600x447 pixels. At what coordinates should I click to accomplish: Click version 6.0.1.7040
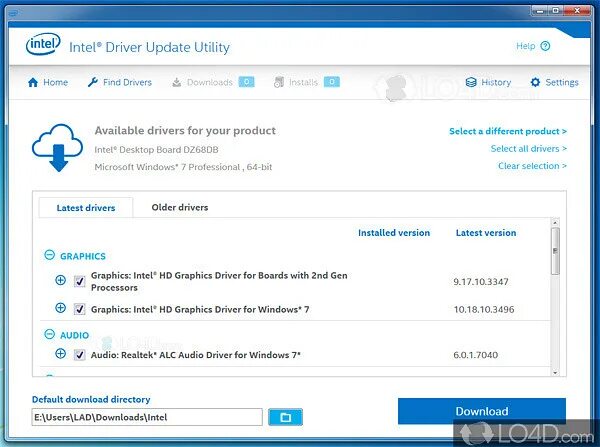tap(476, 355)
